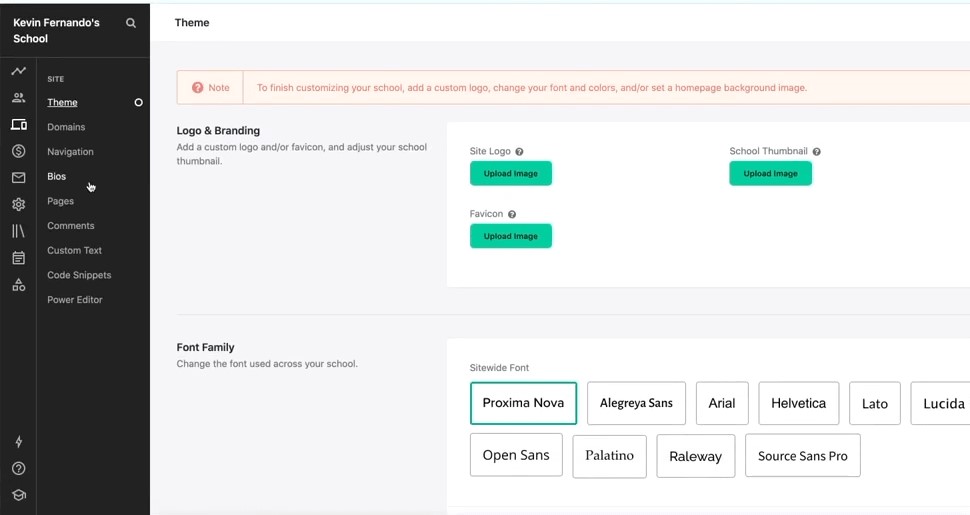Open the Help question-mark icon at the sidebar bottom
The image size is (970, 515).
click(x=19, y=469)
